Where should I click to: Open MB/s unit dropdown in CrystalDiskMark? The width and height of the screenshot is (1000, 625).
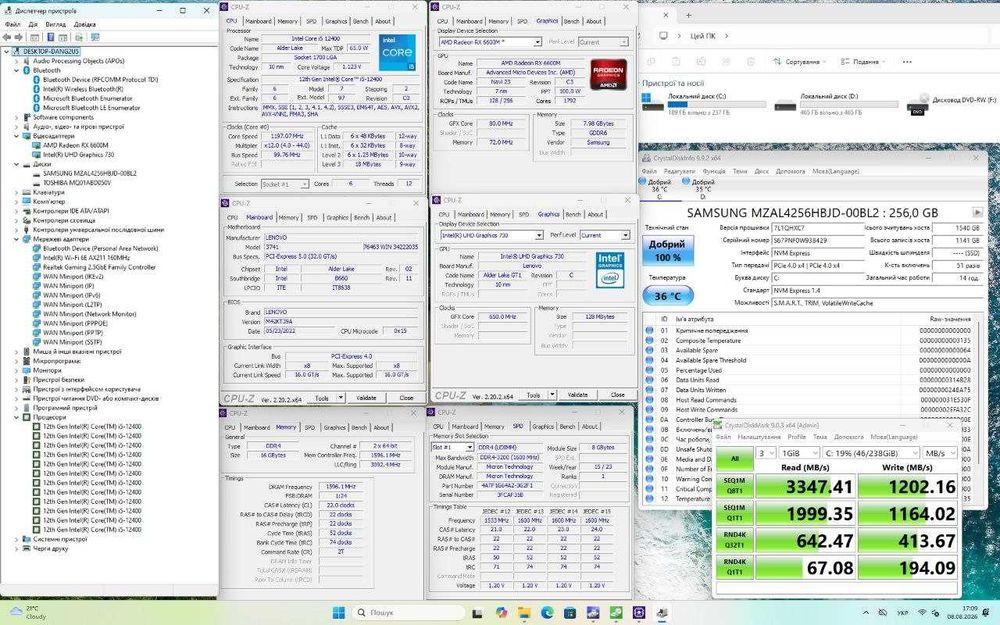point(940,453)
